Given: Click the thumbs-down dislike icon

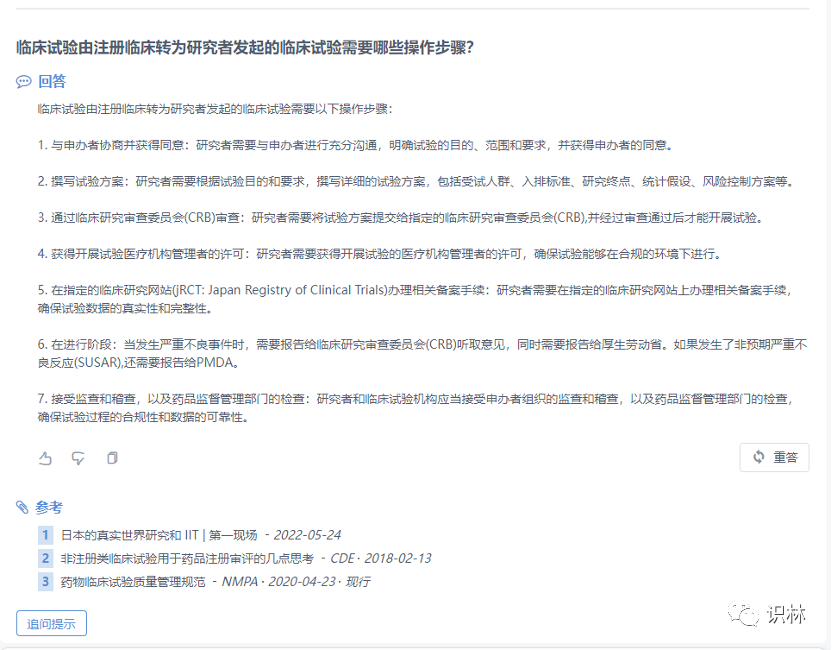Looking at the screenshot, I should click(x=79, y=458).
